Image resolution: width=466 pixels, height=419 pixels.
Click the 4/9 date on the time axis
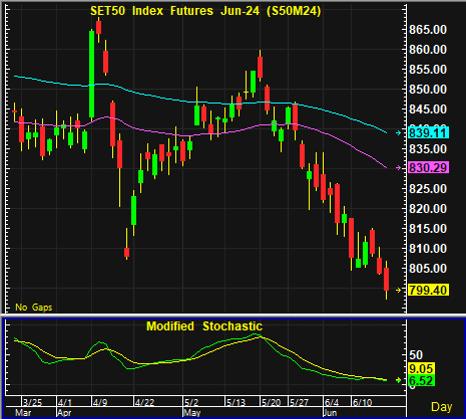(x=100, y=402)
